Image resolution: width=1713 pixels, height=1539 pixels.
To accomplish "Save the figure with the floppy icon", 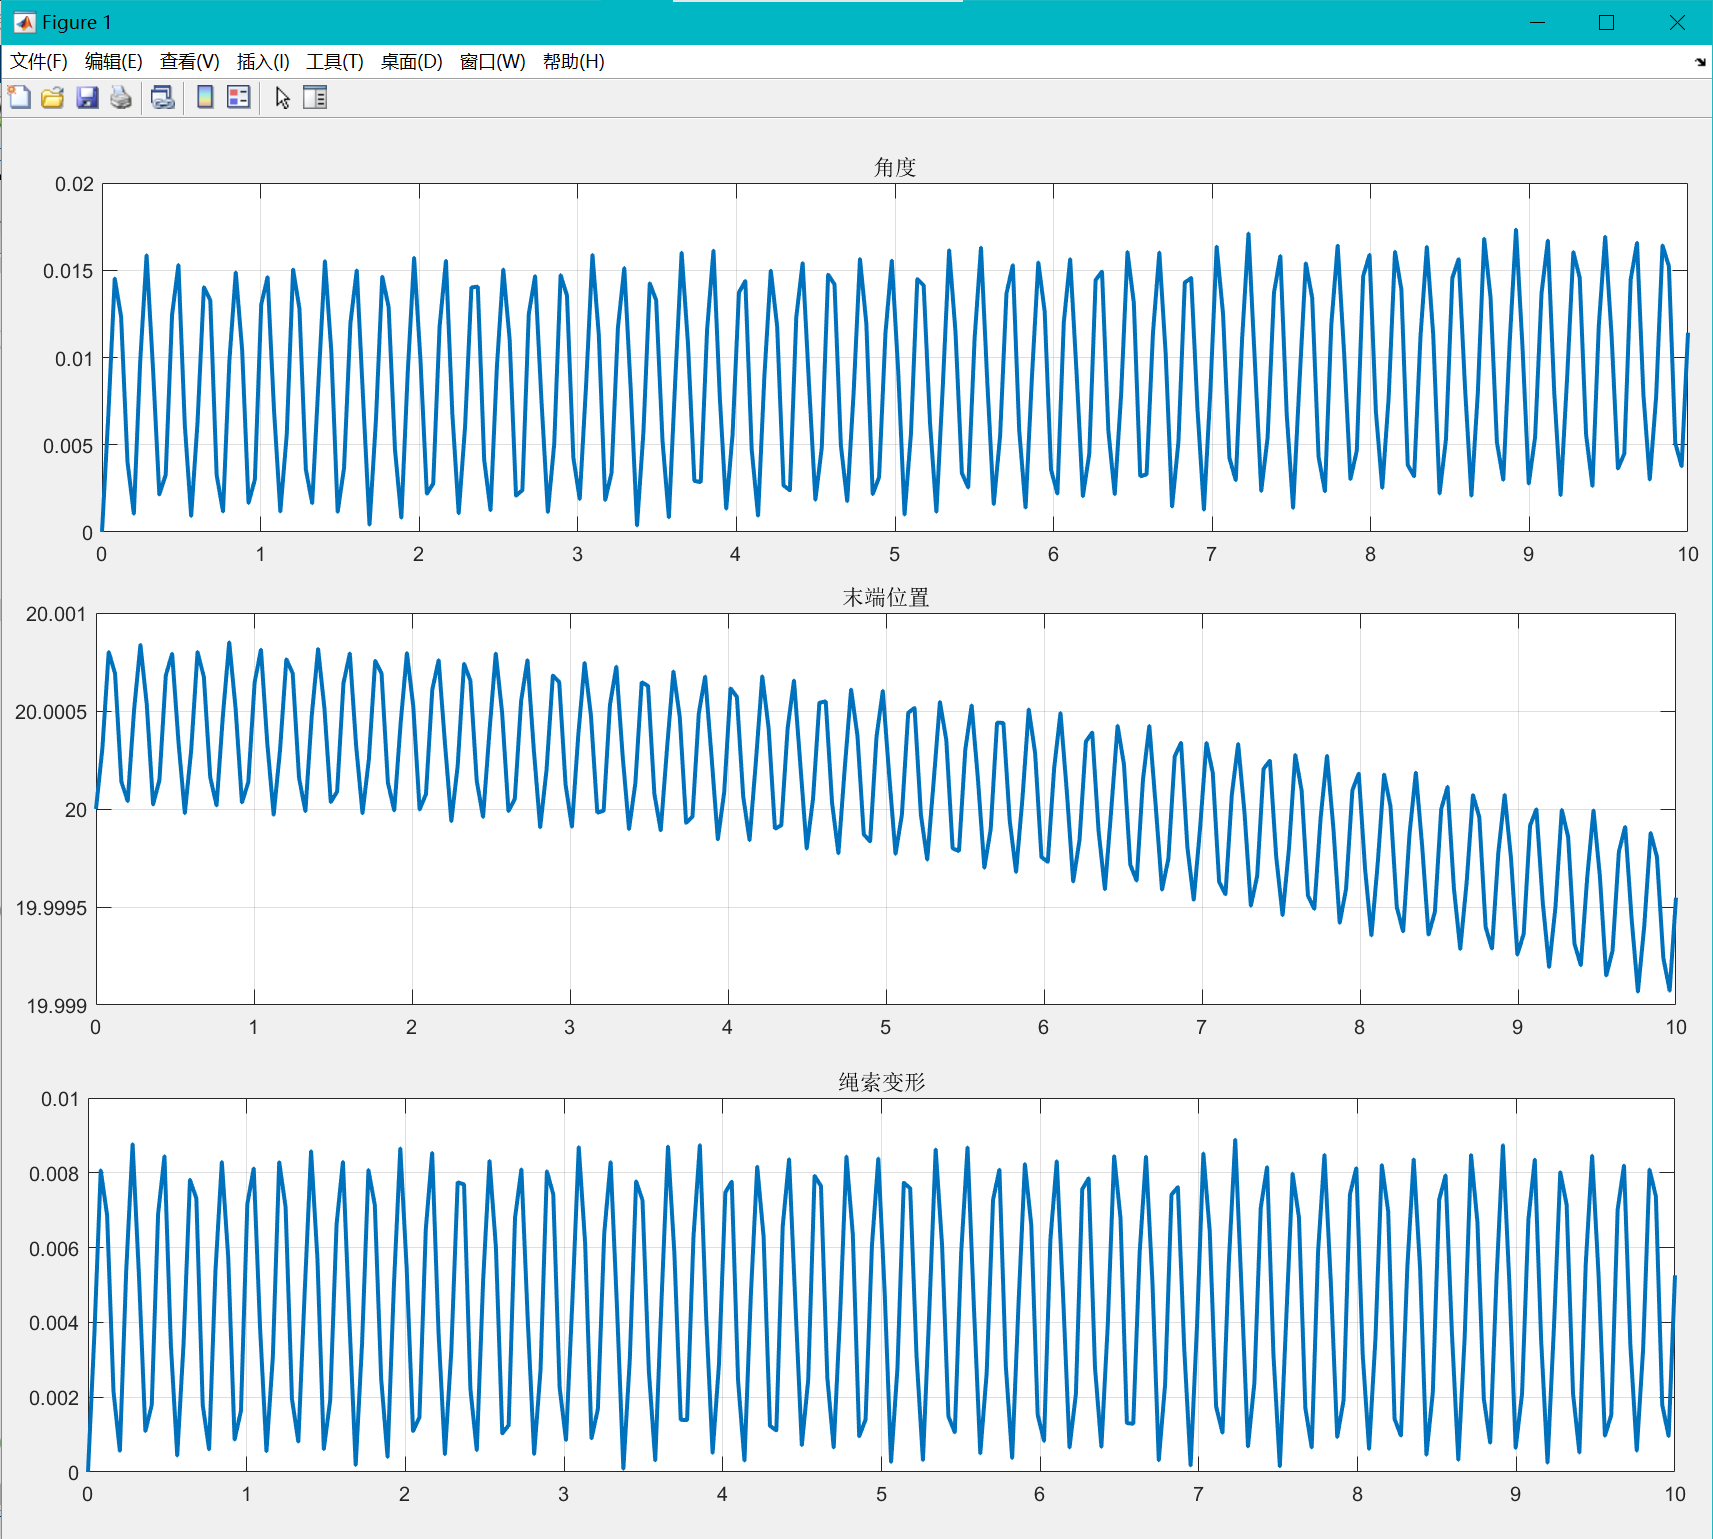I will pos(88,97).
